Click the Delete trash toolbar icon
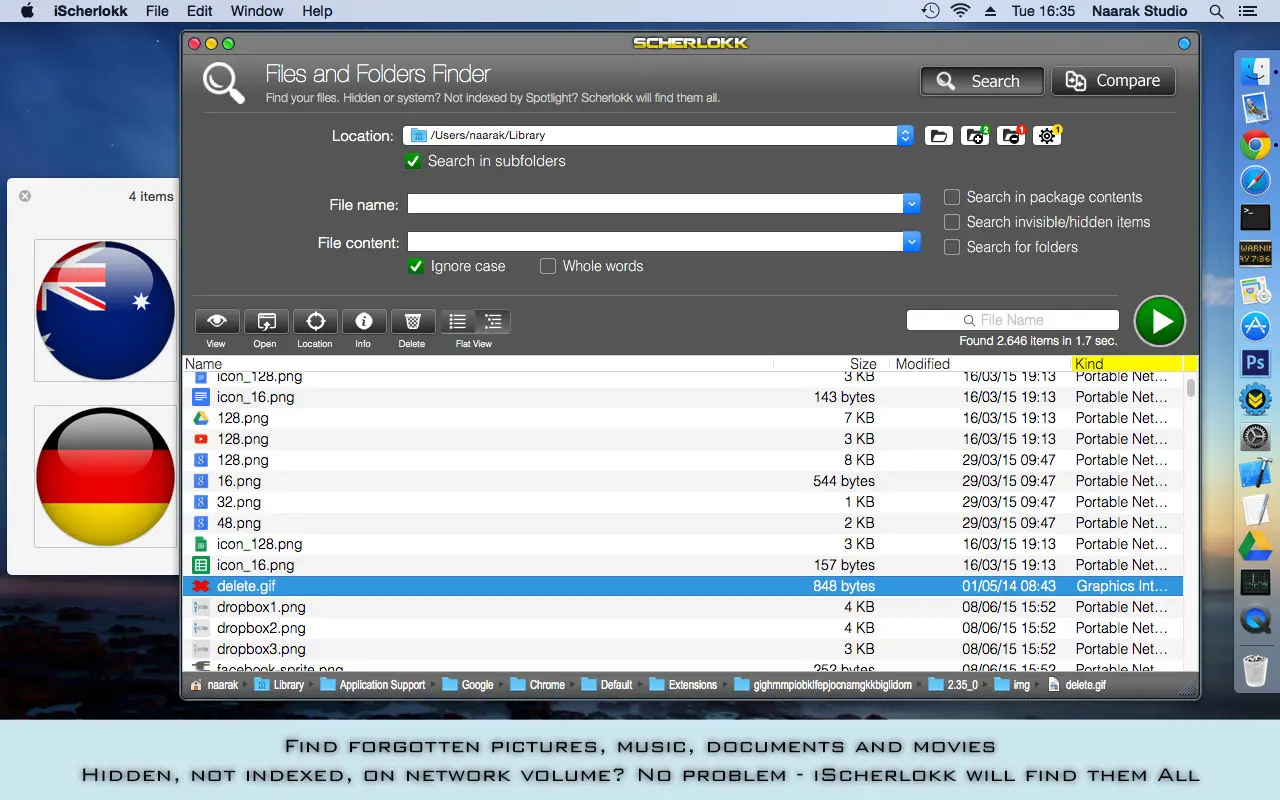 click(412, 321)
